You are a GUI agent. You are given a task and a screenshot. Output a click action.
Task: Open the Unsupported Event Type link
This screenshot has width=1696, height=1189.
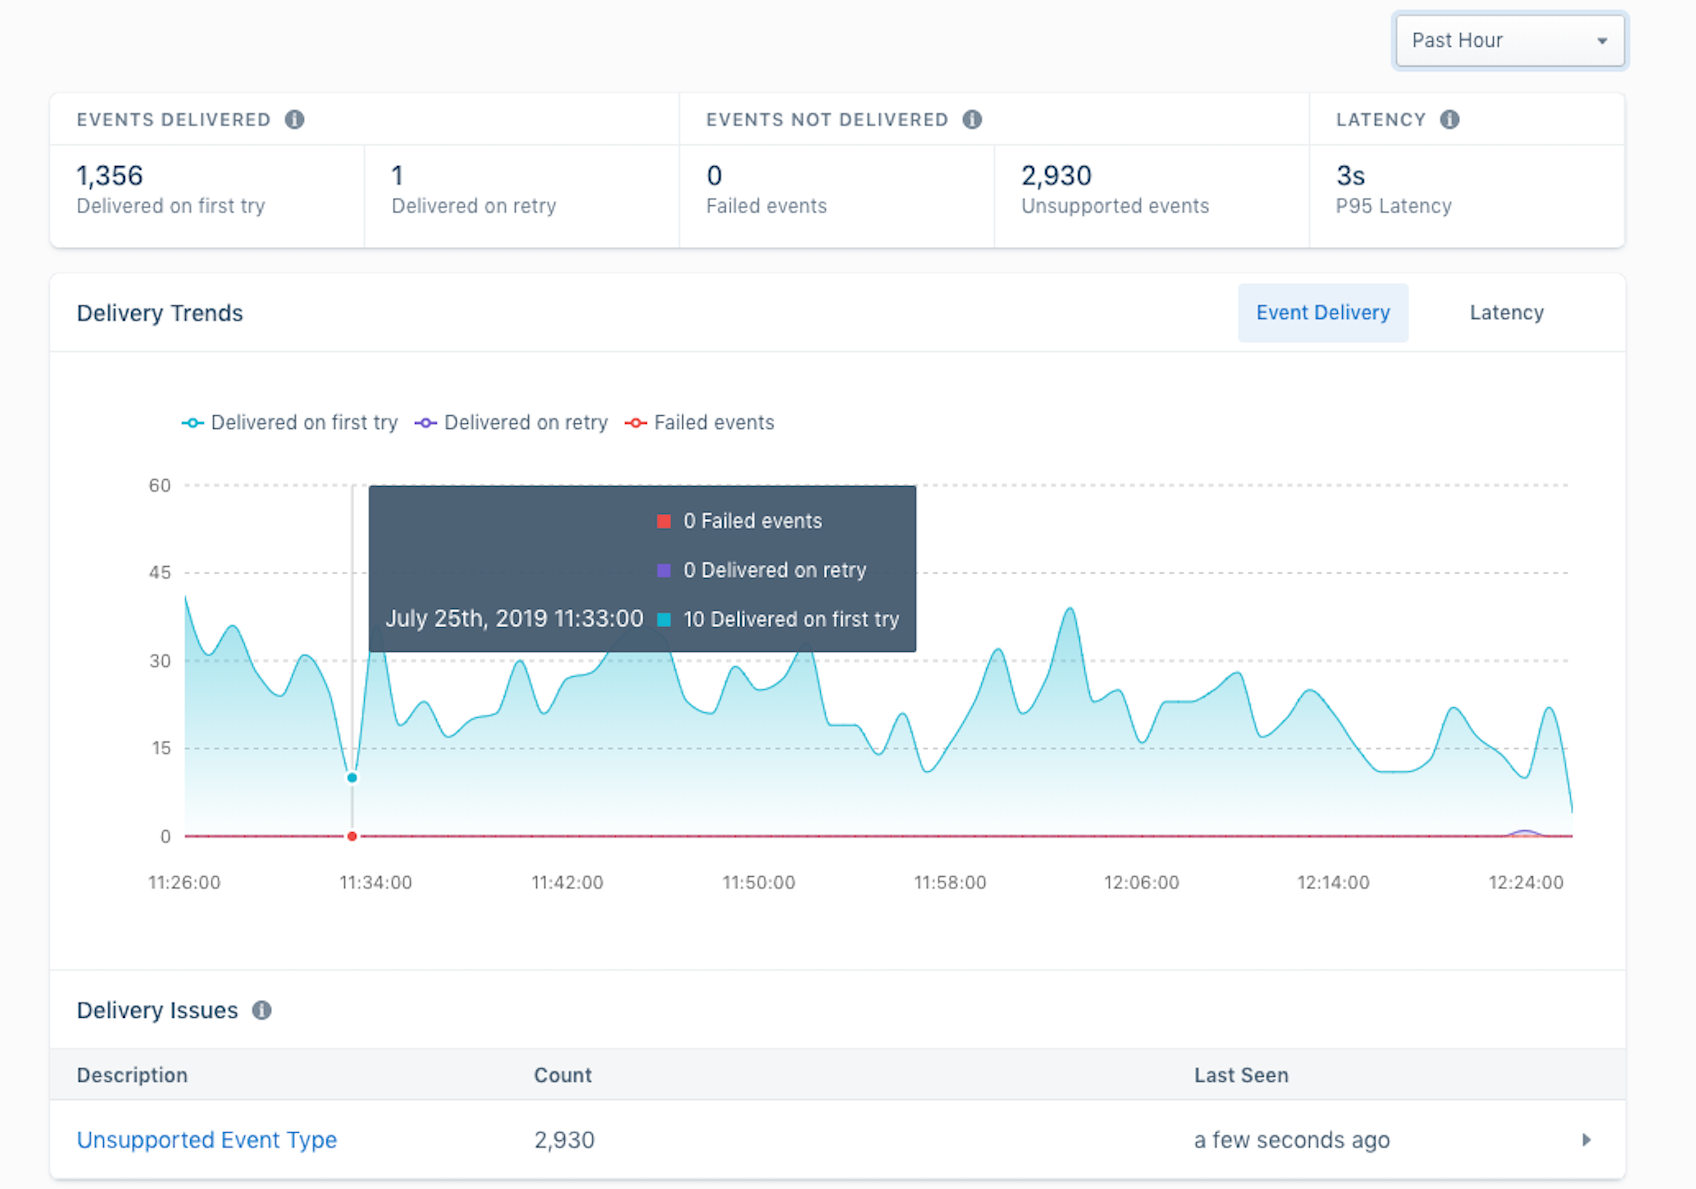click(206, 1140)
